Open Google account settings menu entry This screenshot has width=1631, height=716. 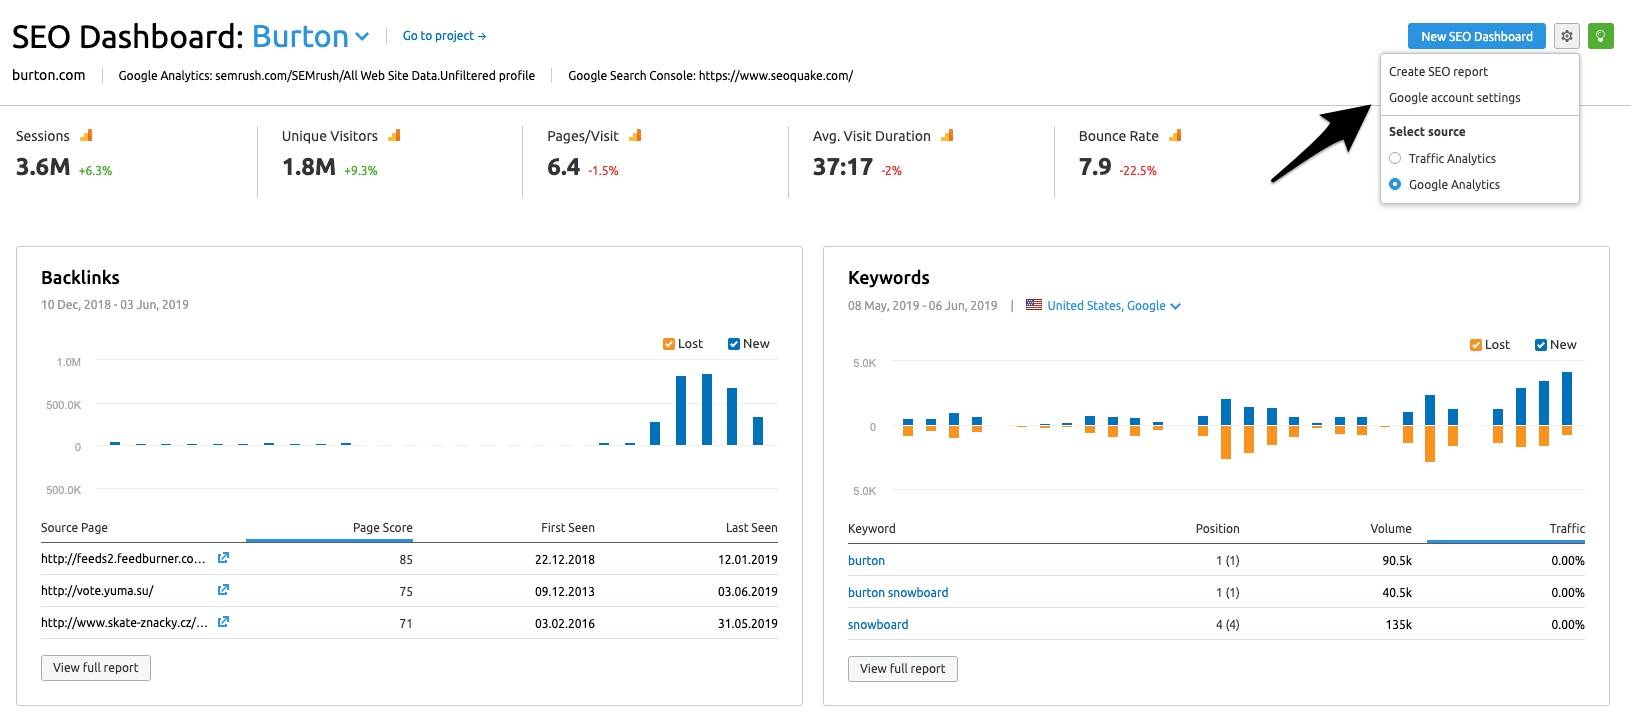tap(1454, 98)
